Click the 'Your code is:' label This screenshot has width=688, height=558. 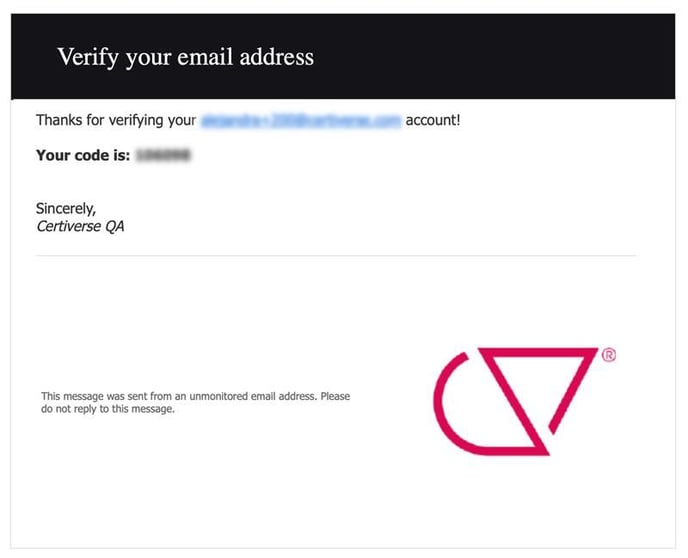click(x=83, y=155)
